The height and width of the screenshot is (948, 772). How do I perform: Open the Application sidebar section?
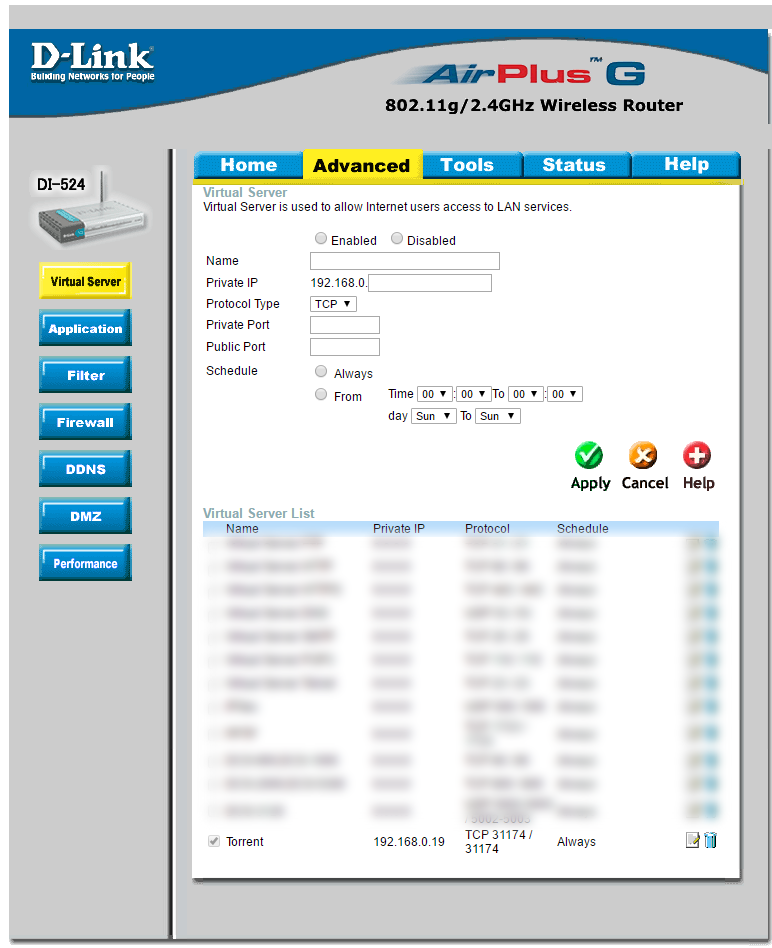[85, 328]
